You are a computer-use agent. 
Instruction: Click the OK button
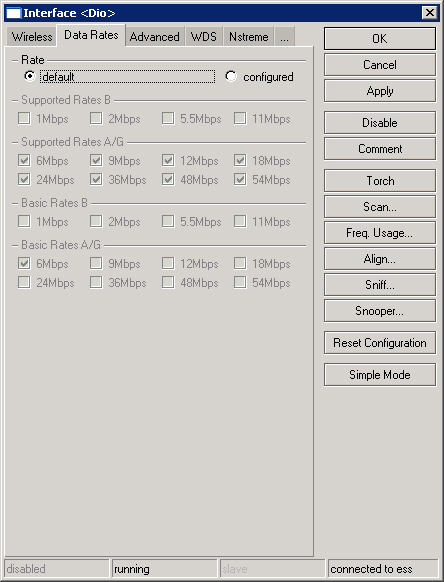point(380,39)
